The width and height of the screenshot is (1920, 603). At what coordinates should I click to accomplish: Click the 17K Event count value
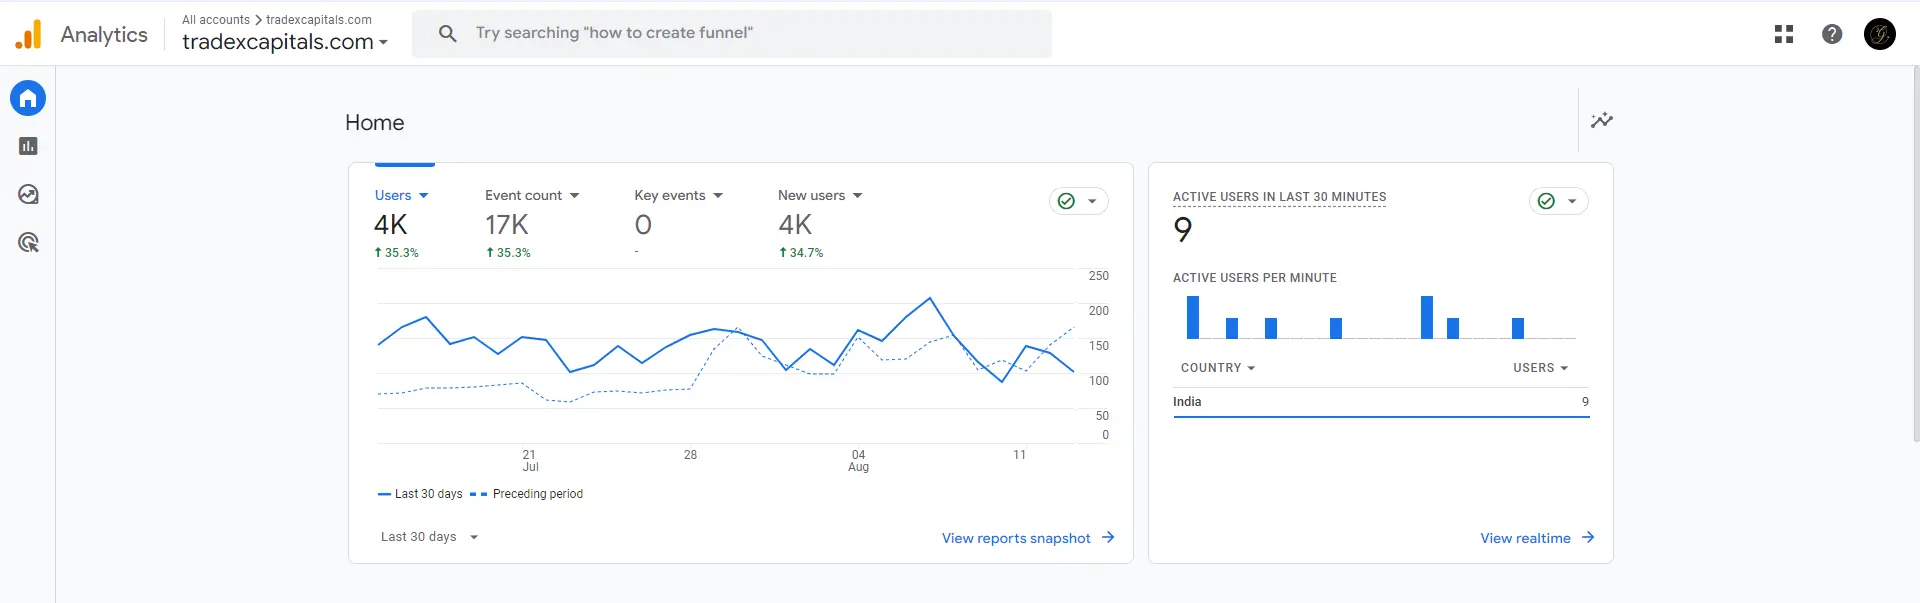(x=507, y=225)
